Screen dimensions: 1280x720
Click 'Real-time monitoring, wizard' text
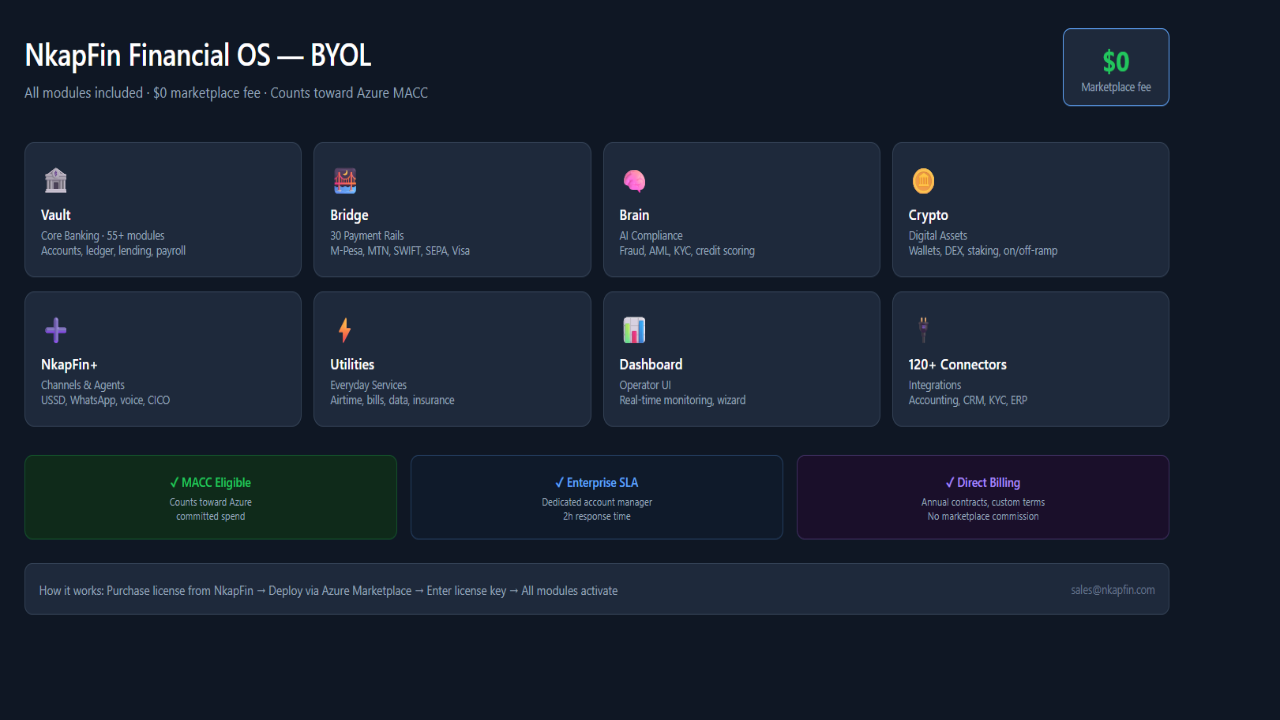[682, 400]
